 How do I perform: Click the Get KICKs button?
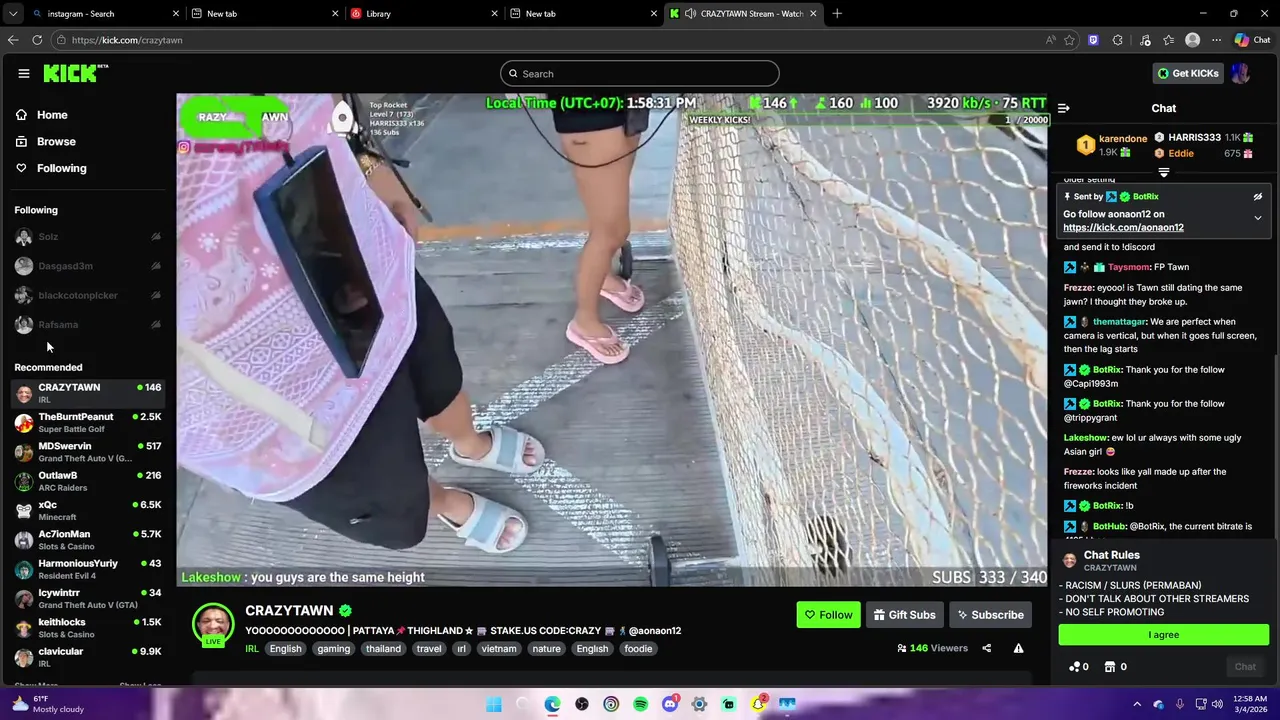[x=1188, y=74]
